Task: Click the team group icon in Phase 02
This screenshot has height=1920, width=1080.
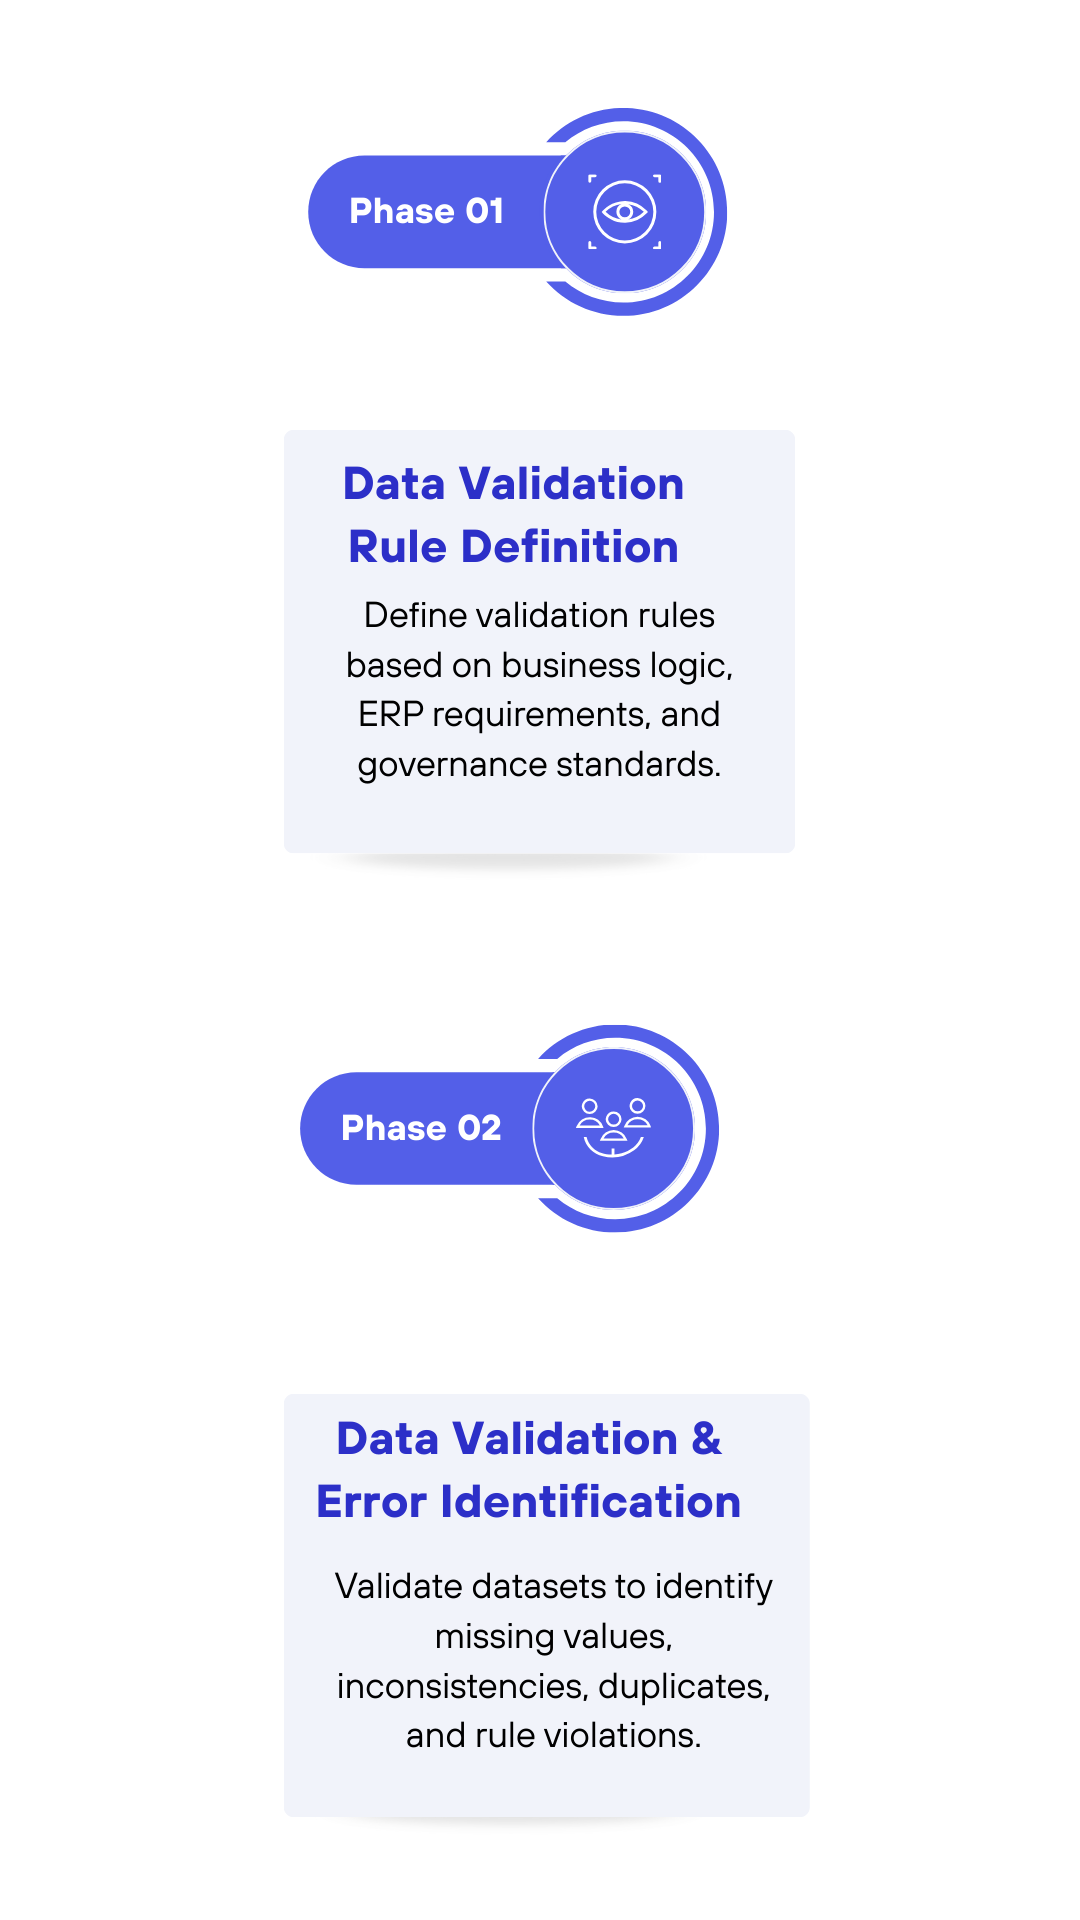Action: (x=613, y=1128)
